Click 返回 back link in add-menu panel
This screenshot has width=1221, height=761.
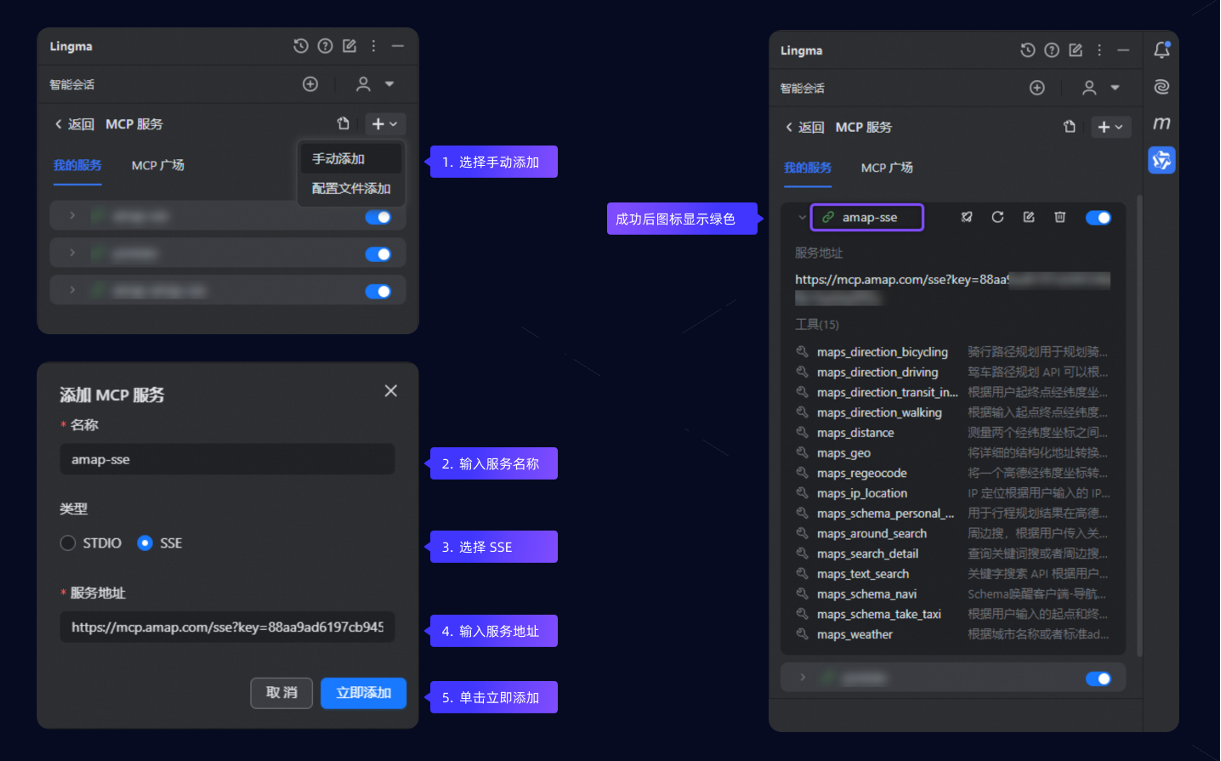click(75, 124)
